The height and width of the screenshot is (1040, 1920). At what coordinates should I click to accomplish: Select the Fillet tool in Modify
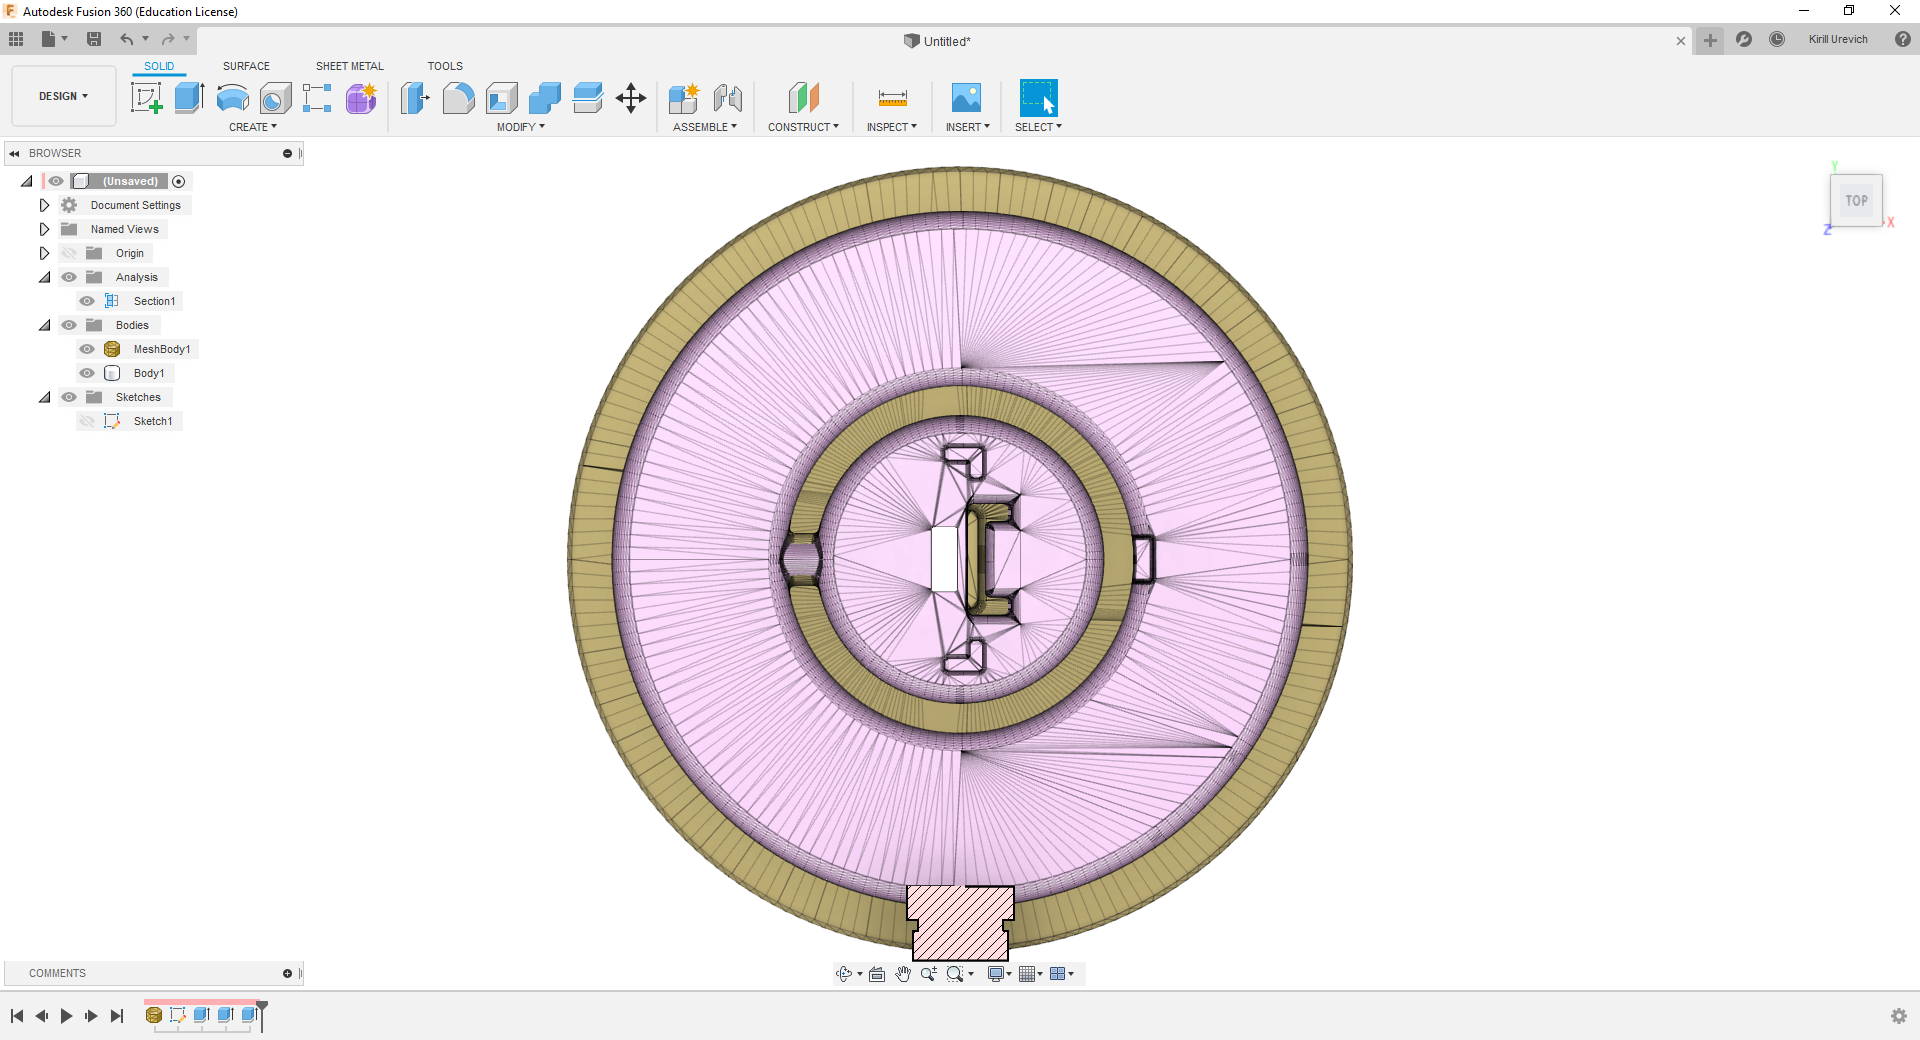pos(458,98)
